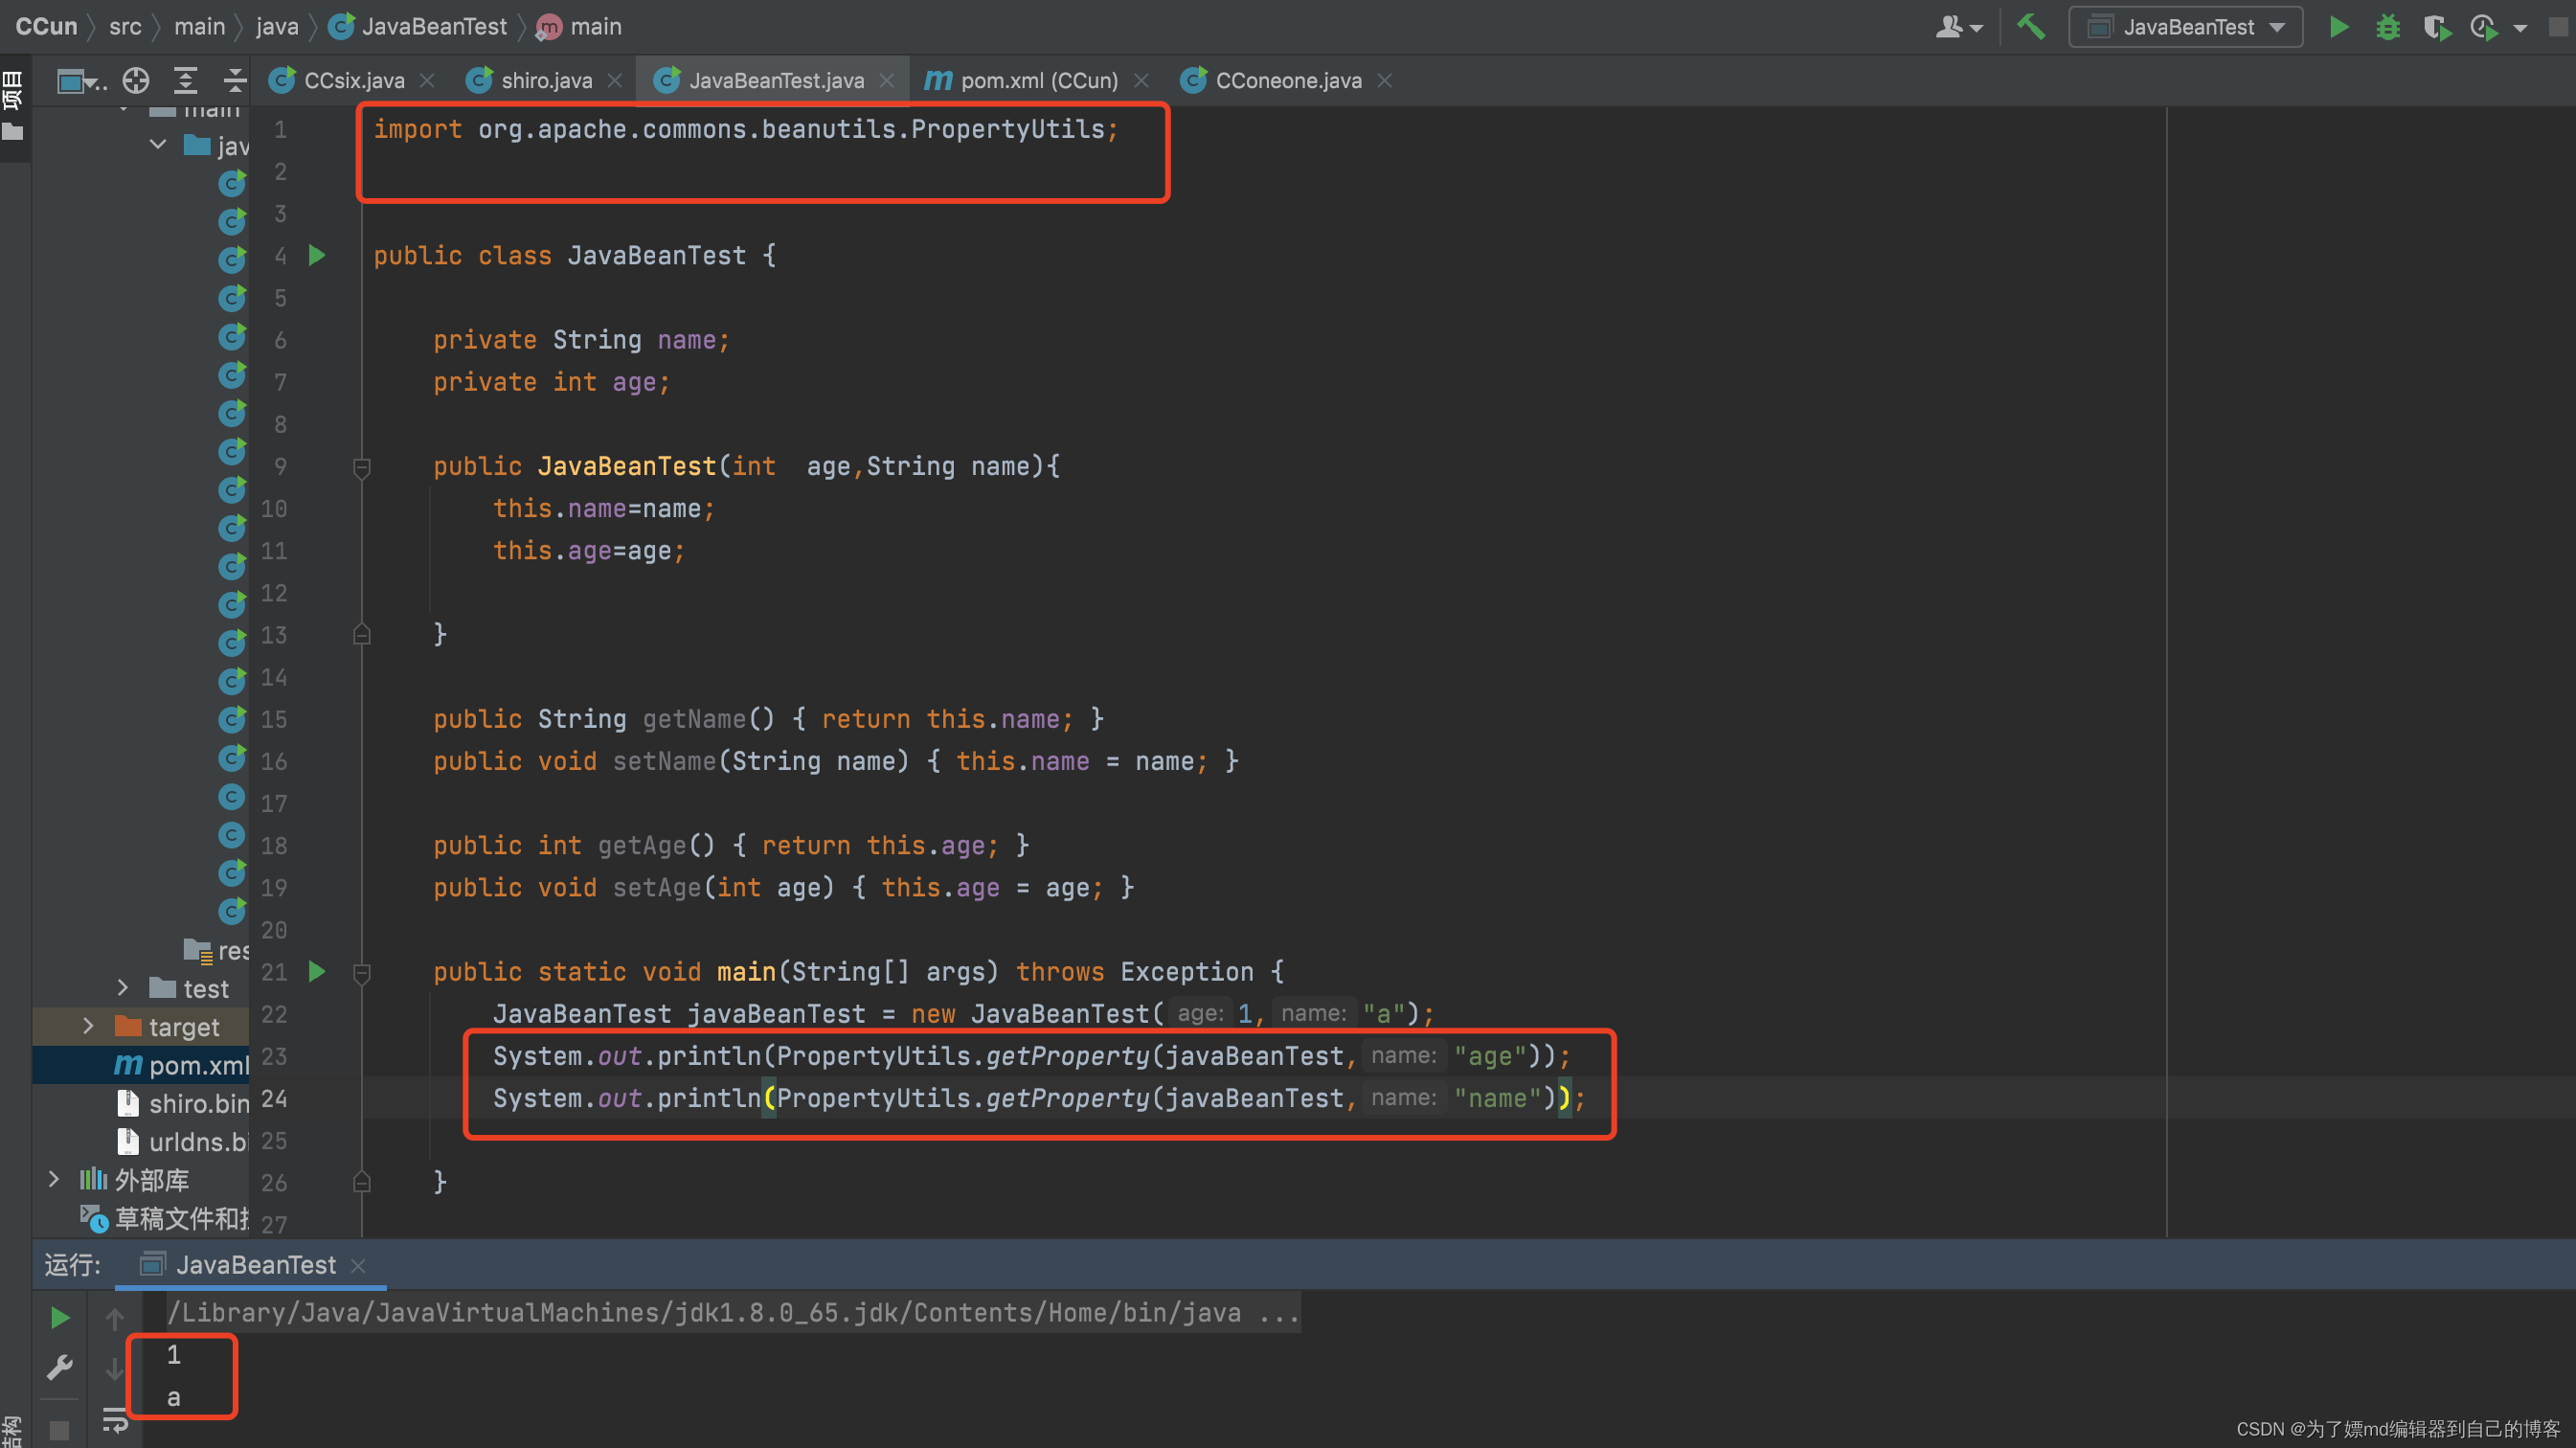Click the main method breadcrumb
Viewport: 2576px width, 1448px height.
580,27
